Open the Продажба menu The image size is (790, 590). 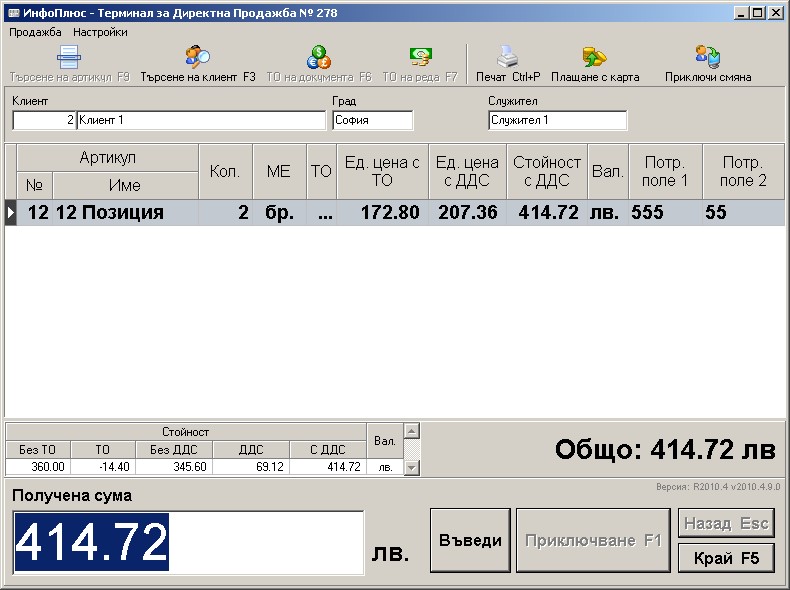point(35,32)
